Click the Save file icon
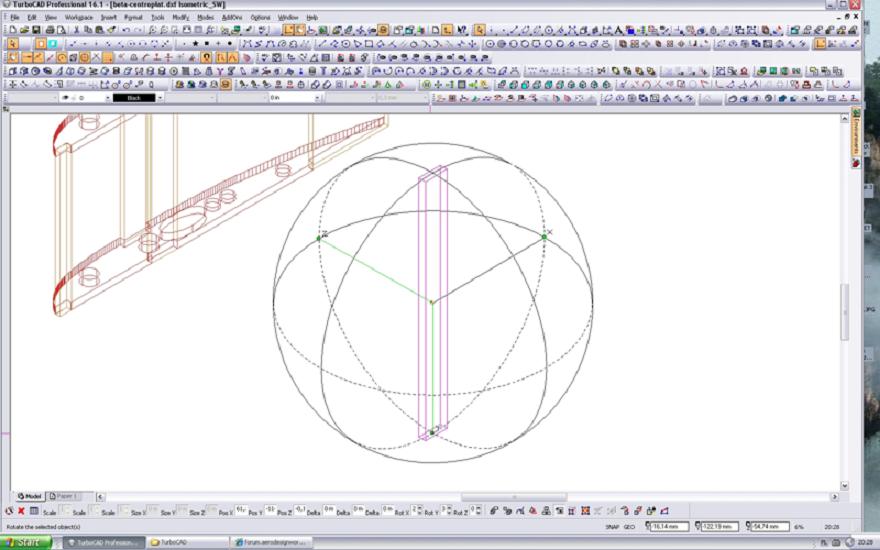Image resolution: width=880 pixels, height=550 pixels. click(35, 31)
